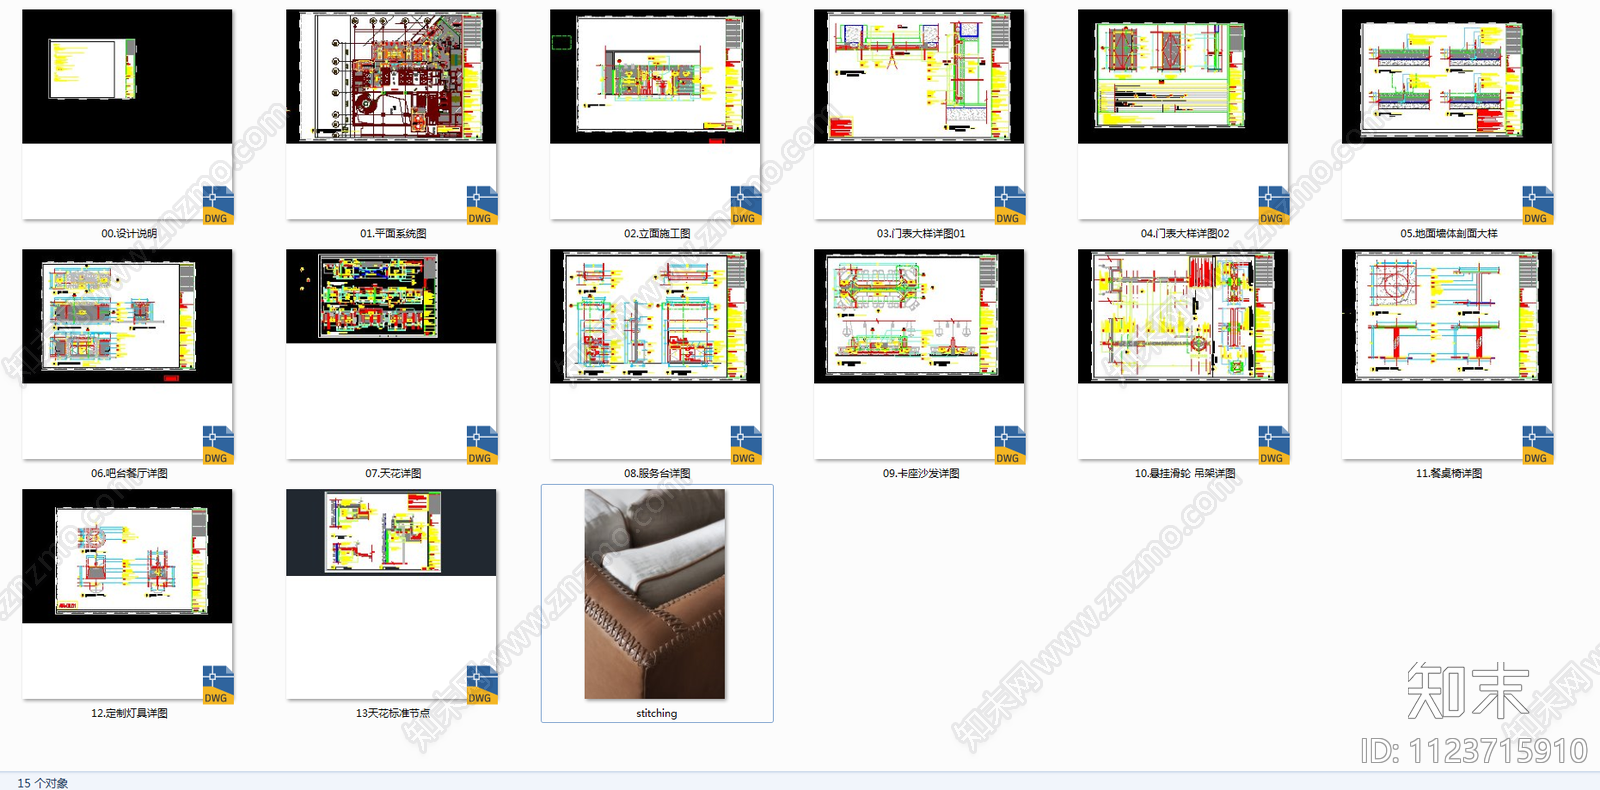Click the DWG badge on 00.设计说明 file
1600x790 pixels.
218,205
